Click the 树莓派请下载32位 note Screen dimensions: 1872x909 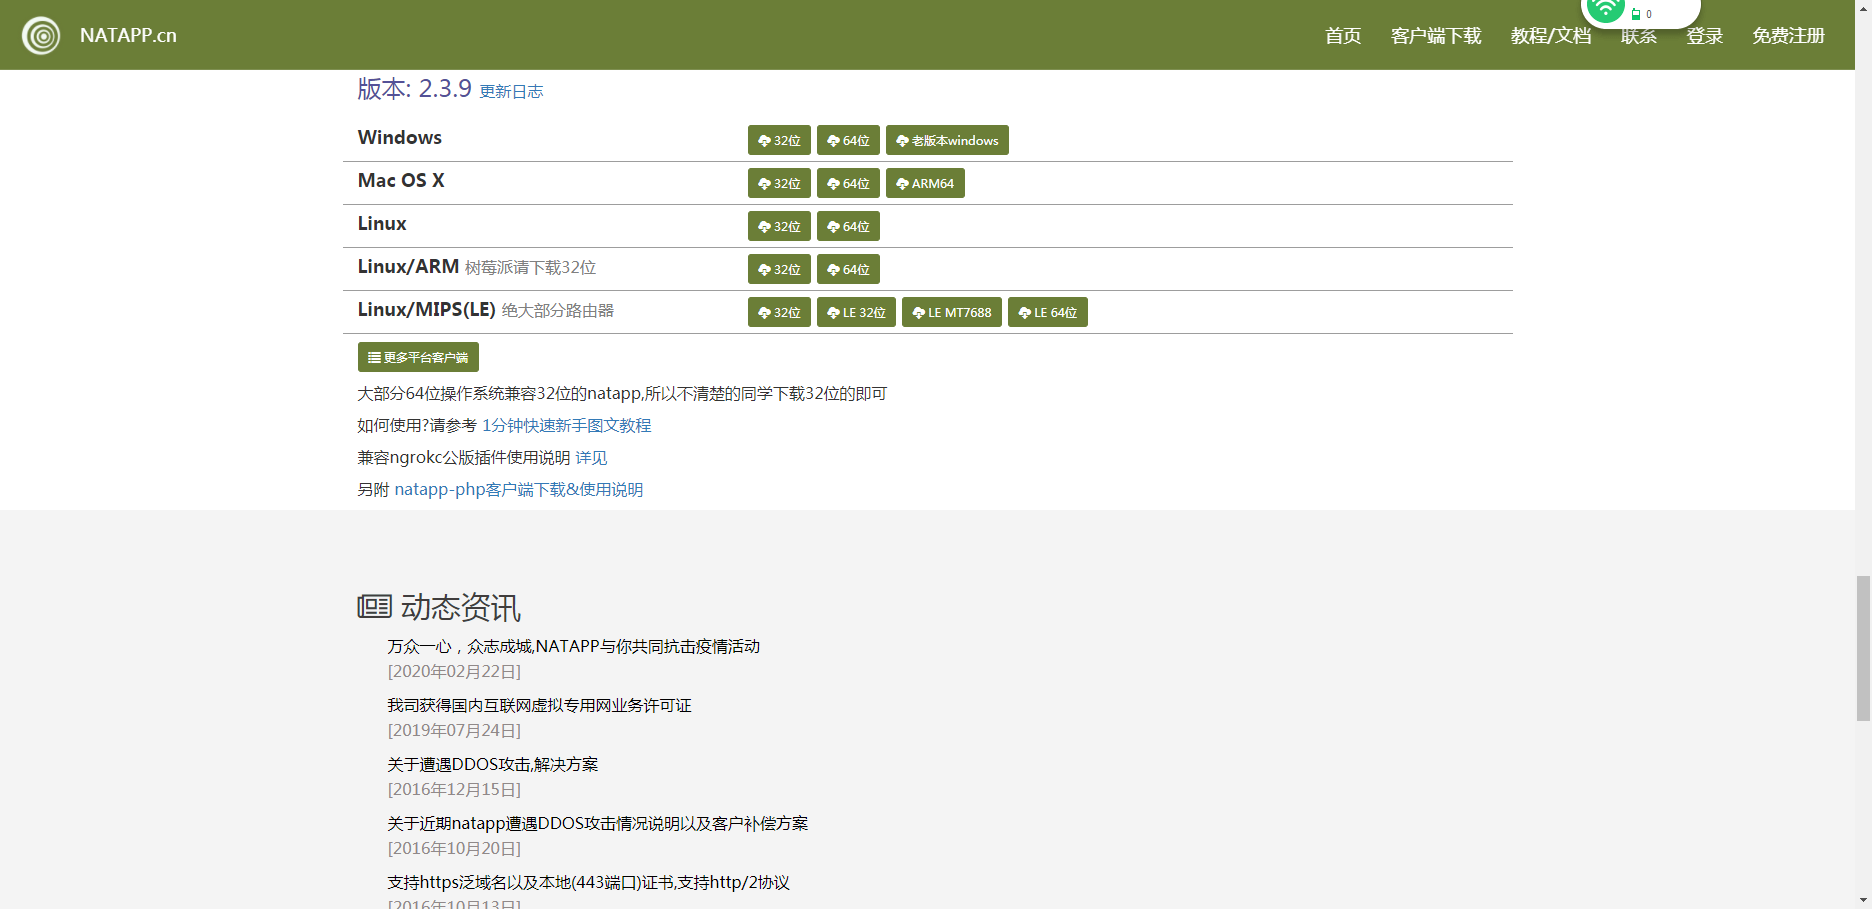[x=530, y=268]
